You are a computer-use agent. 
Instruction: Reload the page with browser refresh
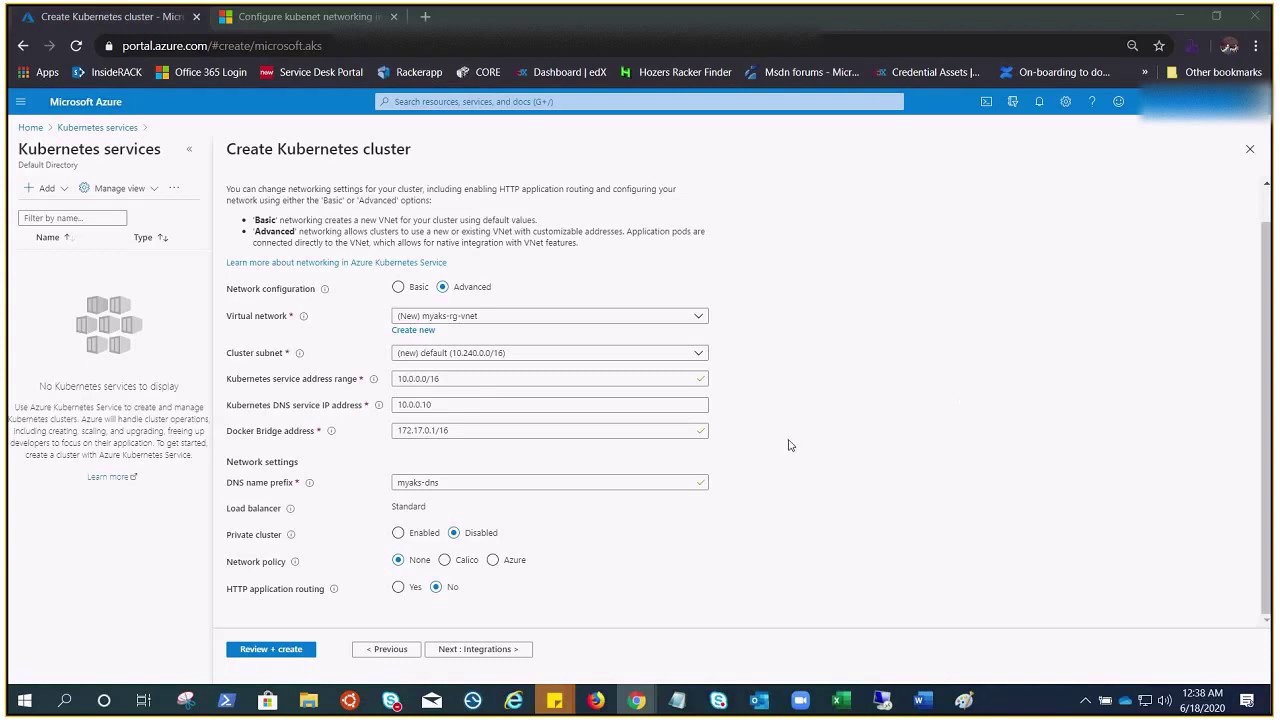[x=76, y=46]
